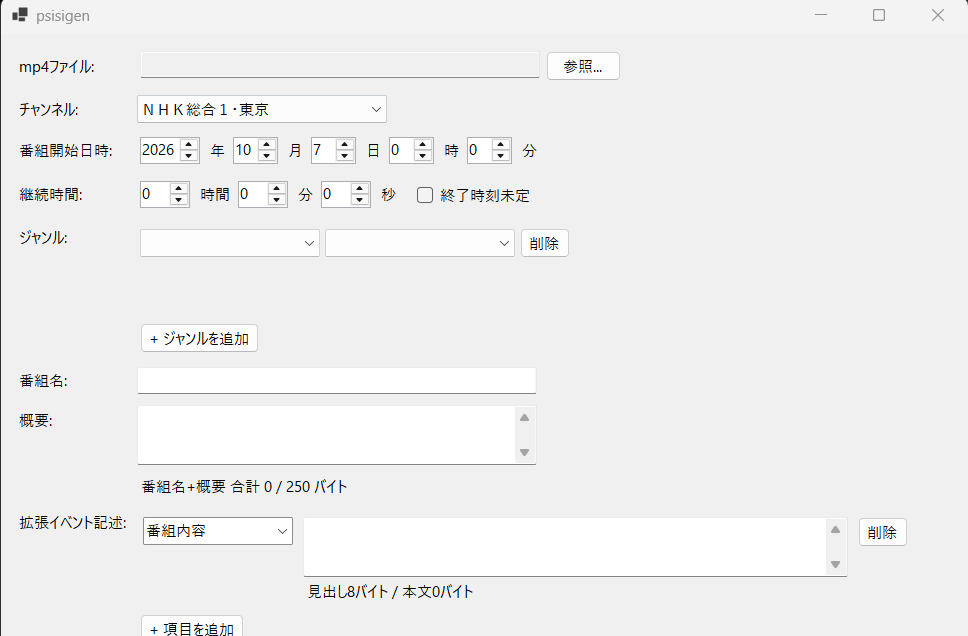
Task: Click inside the 拡張イベント記述 text area
Action: (565, 547)
